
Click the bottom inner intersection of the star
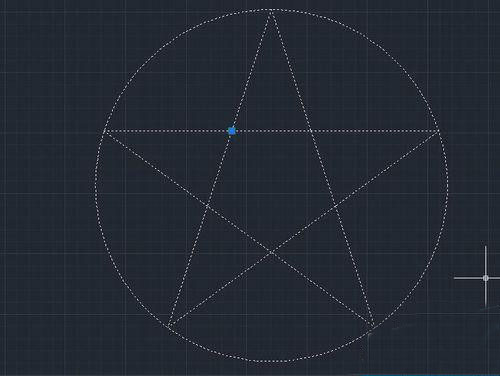271,253
